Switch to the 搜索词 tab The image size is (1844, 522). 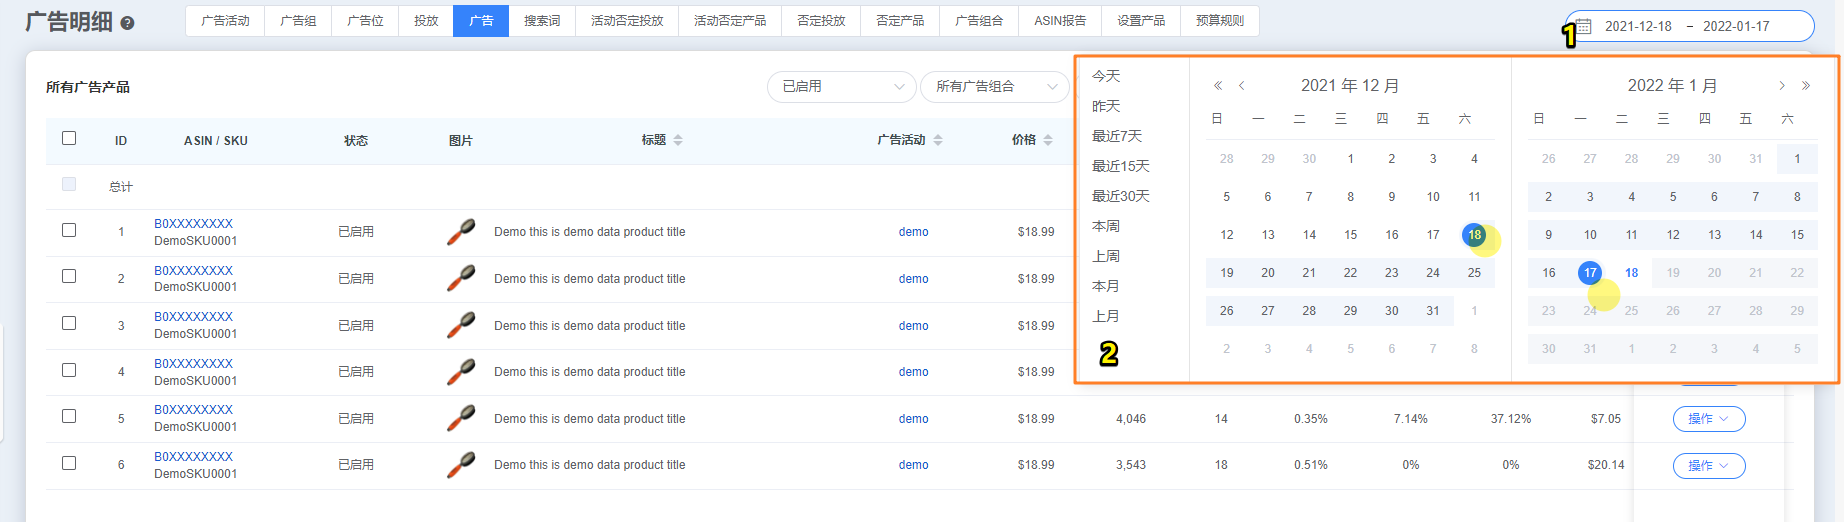542,21
